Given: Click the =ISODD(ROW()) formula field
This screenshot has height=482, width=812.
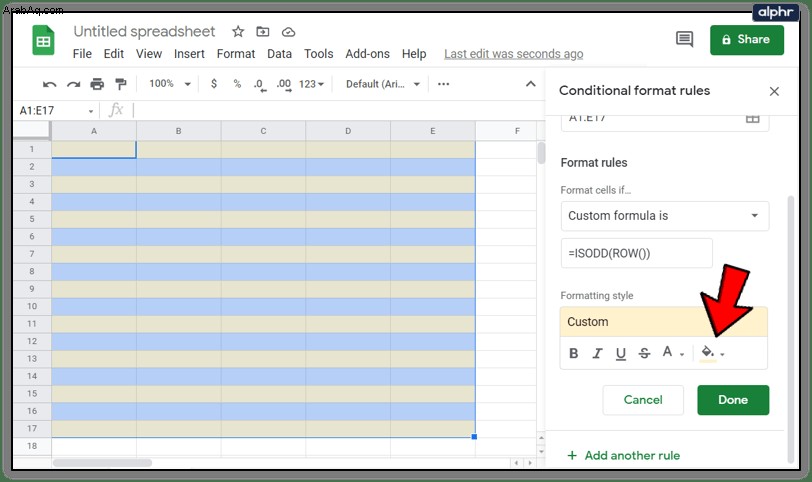Looking at the screenshot, I should pyautogui.click(x=636, y=253).
